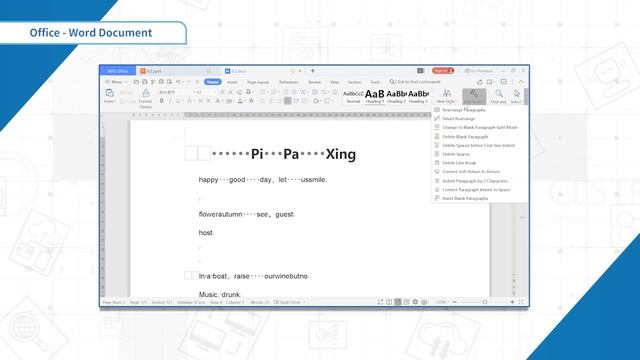The image size is (640, 360).
Task: Toggle Bold formatting
Action: [x=162, y=101]
